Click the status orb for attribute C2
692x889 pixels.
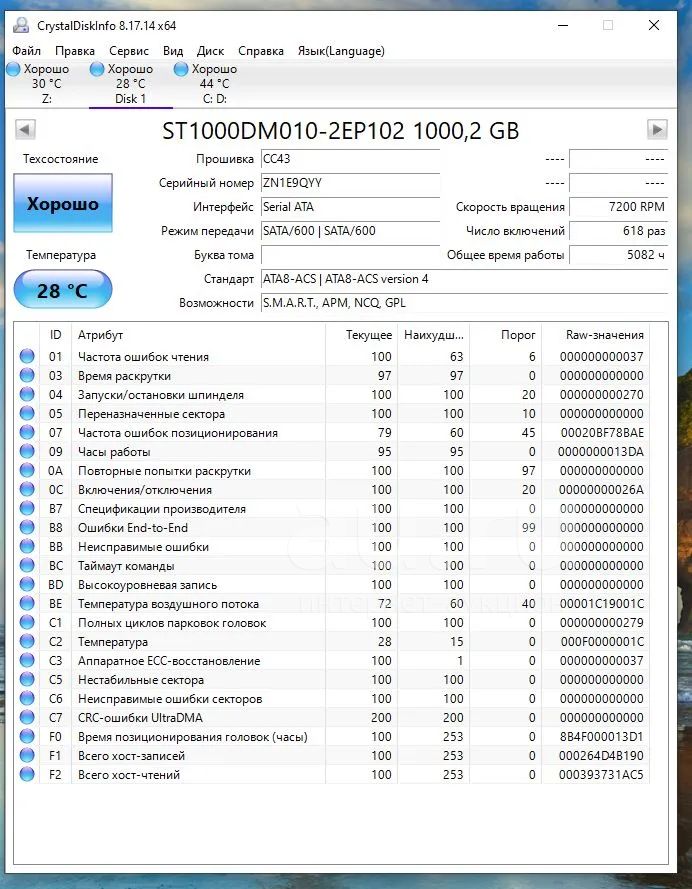pyautogui.click(x=27, y=641)
